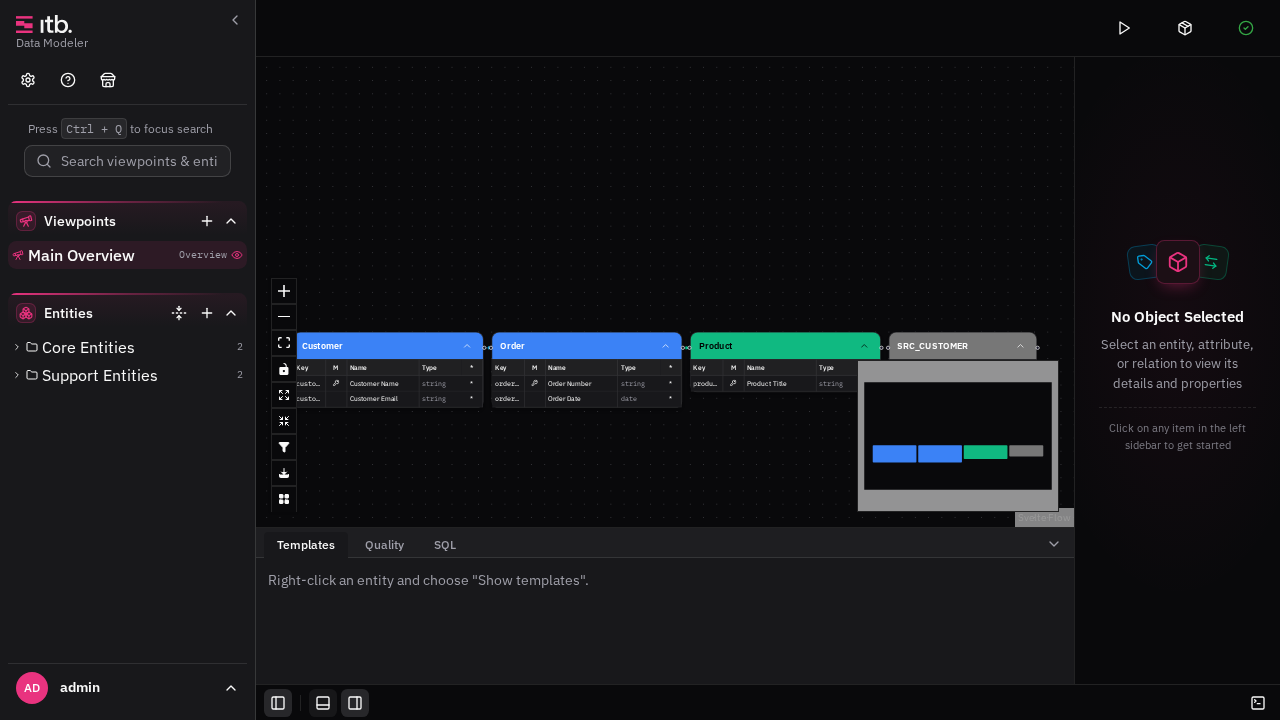Click the itb. Data Modeler logo
The width and height of the screenshot is (1280, 720).
pos(52,31)
